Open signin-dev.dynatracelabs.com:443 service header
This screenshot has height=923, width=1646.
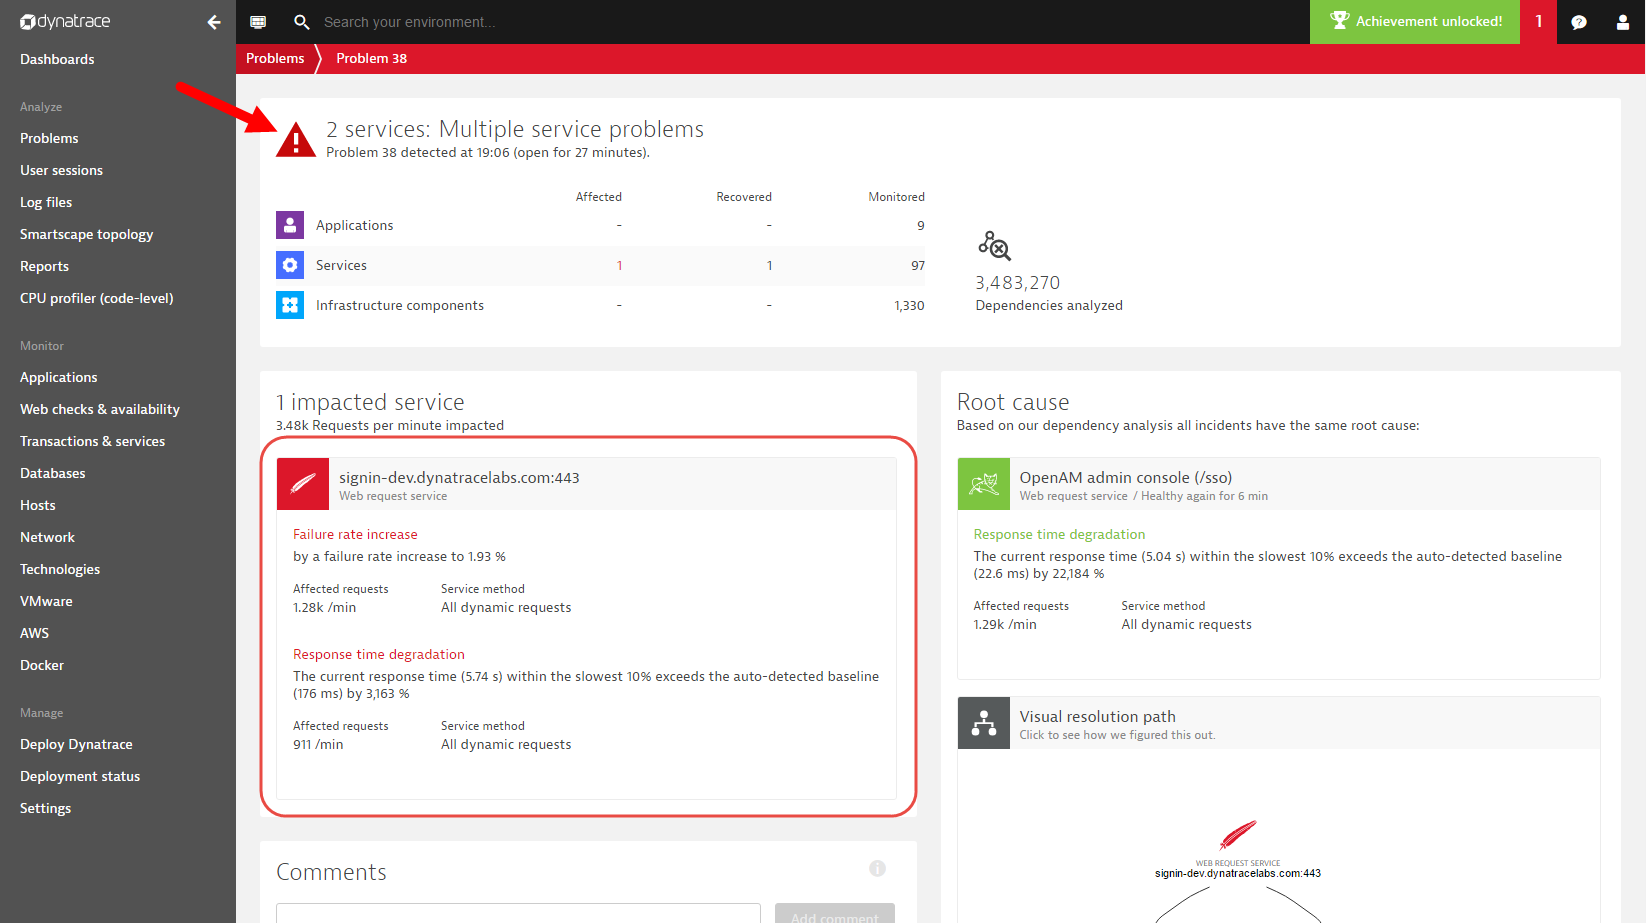pyautogui.click(x=586, y=484)
